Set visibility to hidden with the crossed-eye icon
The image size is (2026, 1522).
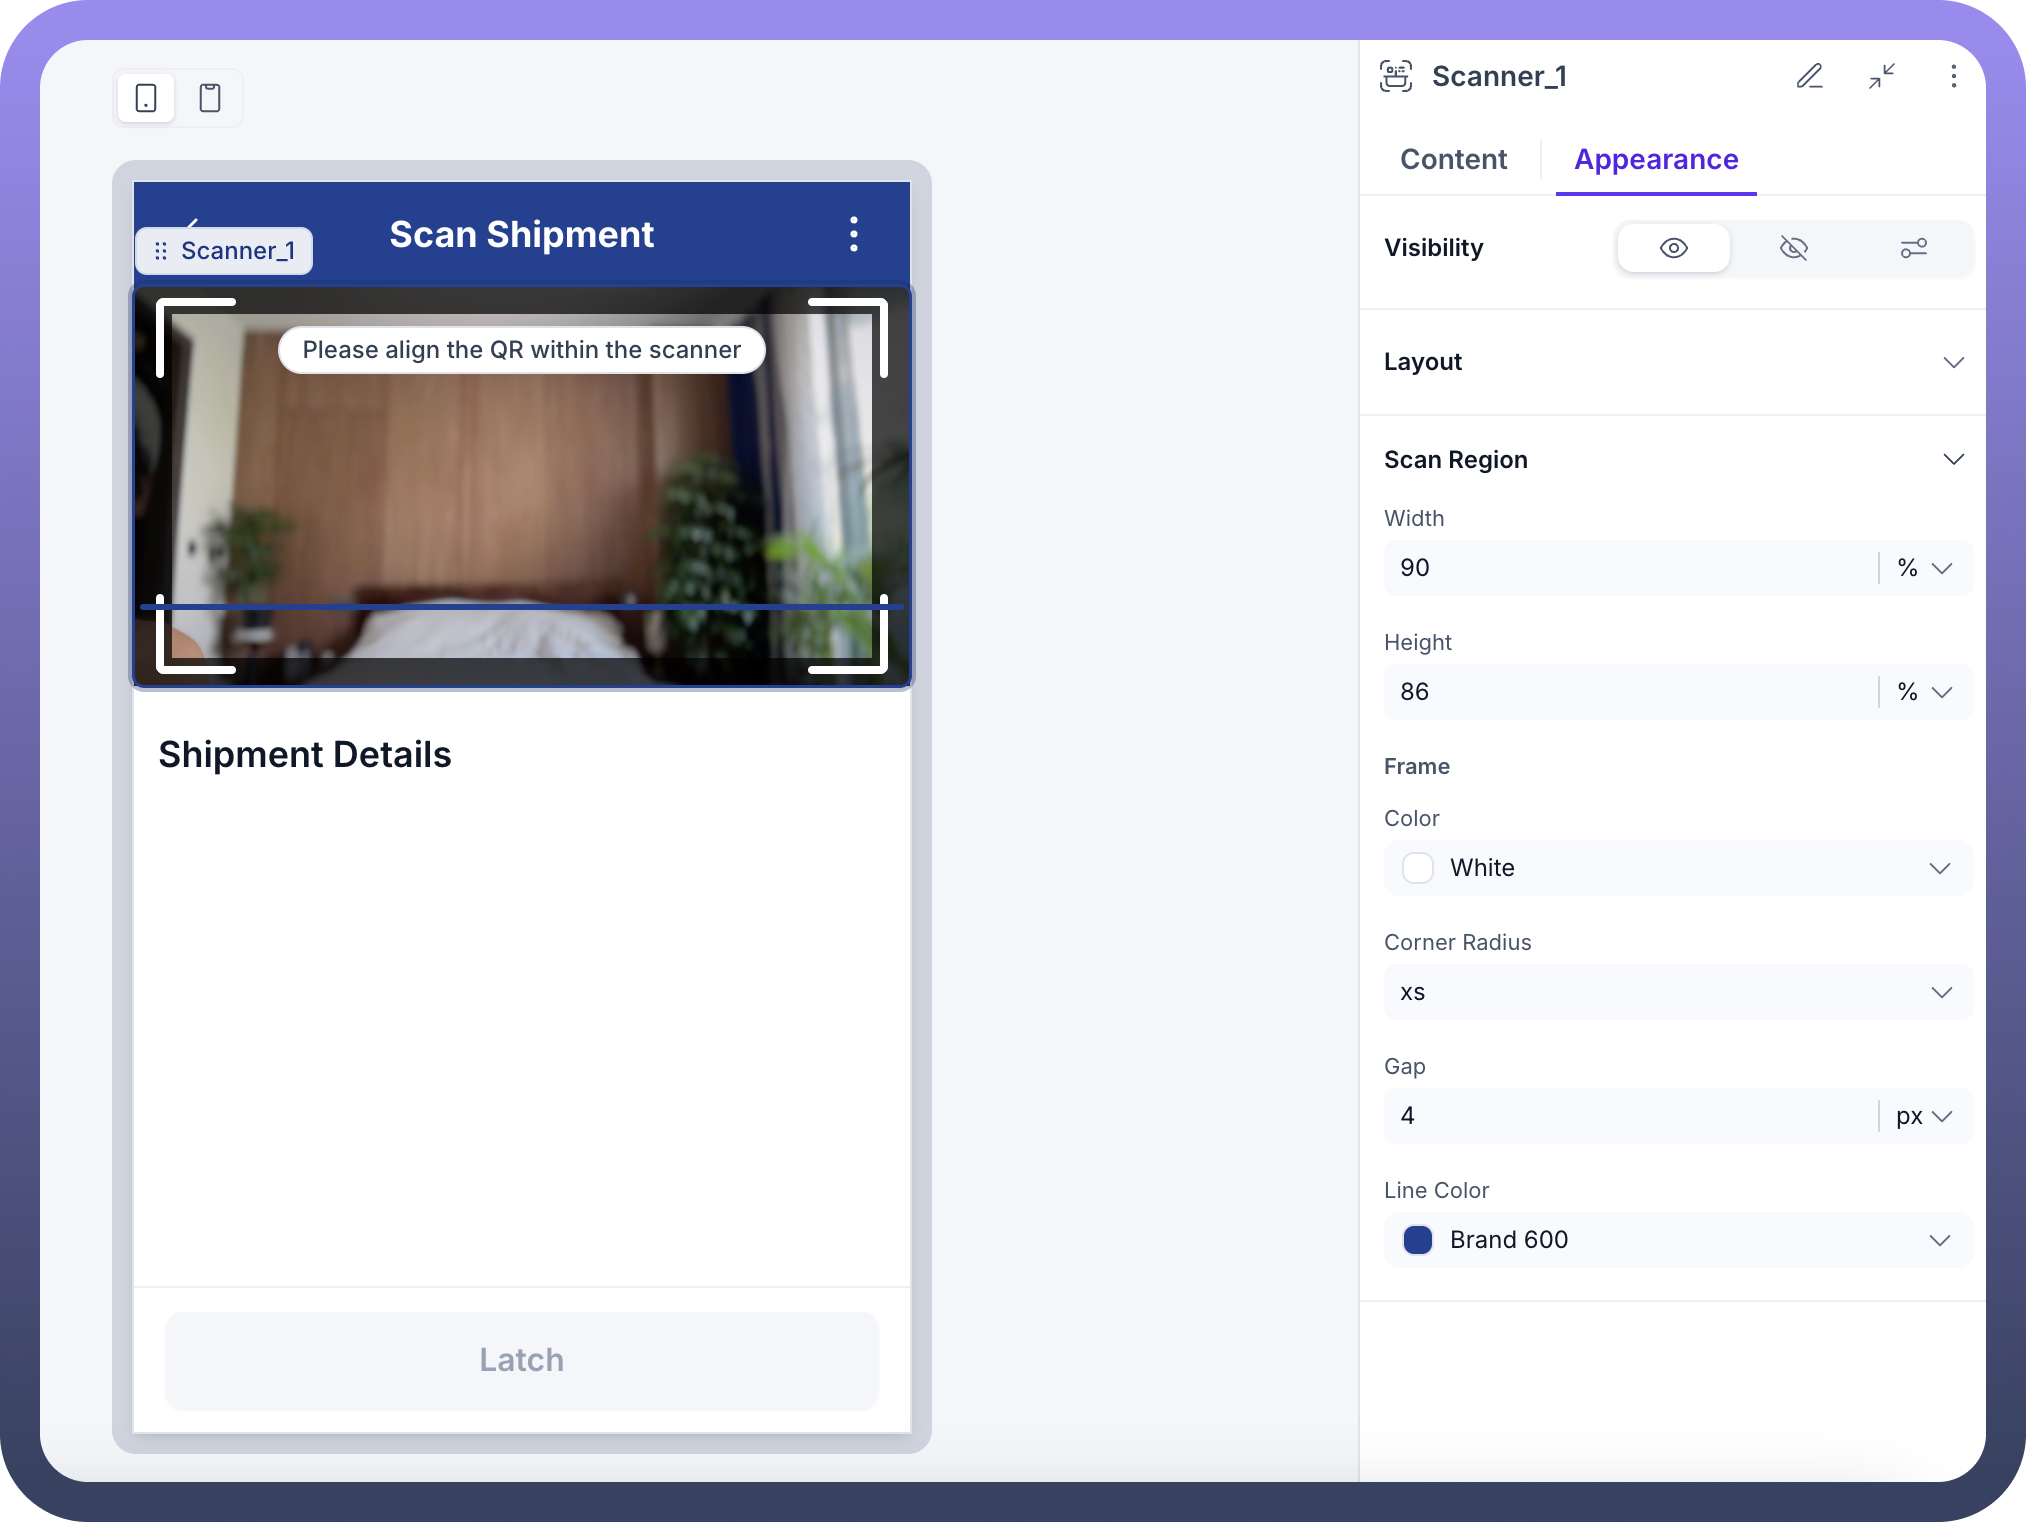[1793, 248]
